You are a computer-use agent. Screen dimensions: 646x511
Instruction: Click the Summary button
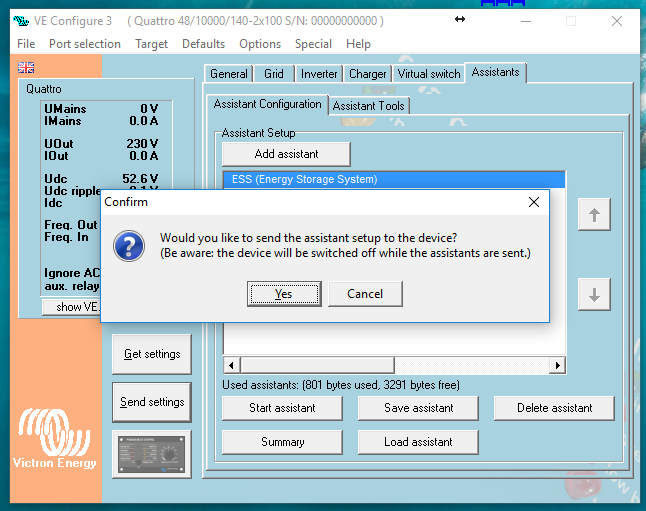[x=282, y=442]
